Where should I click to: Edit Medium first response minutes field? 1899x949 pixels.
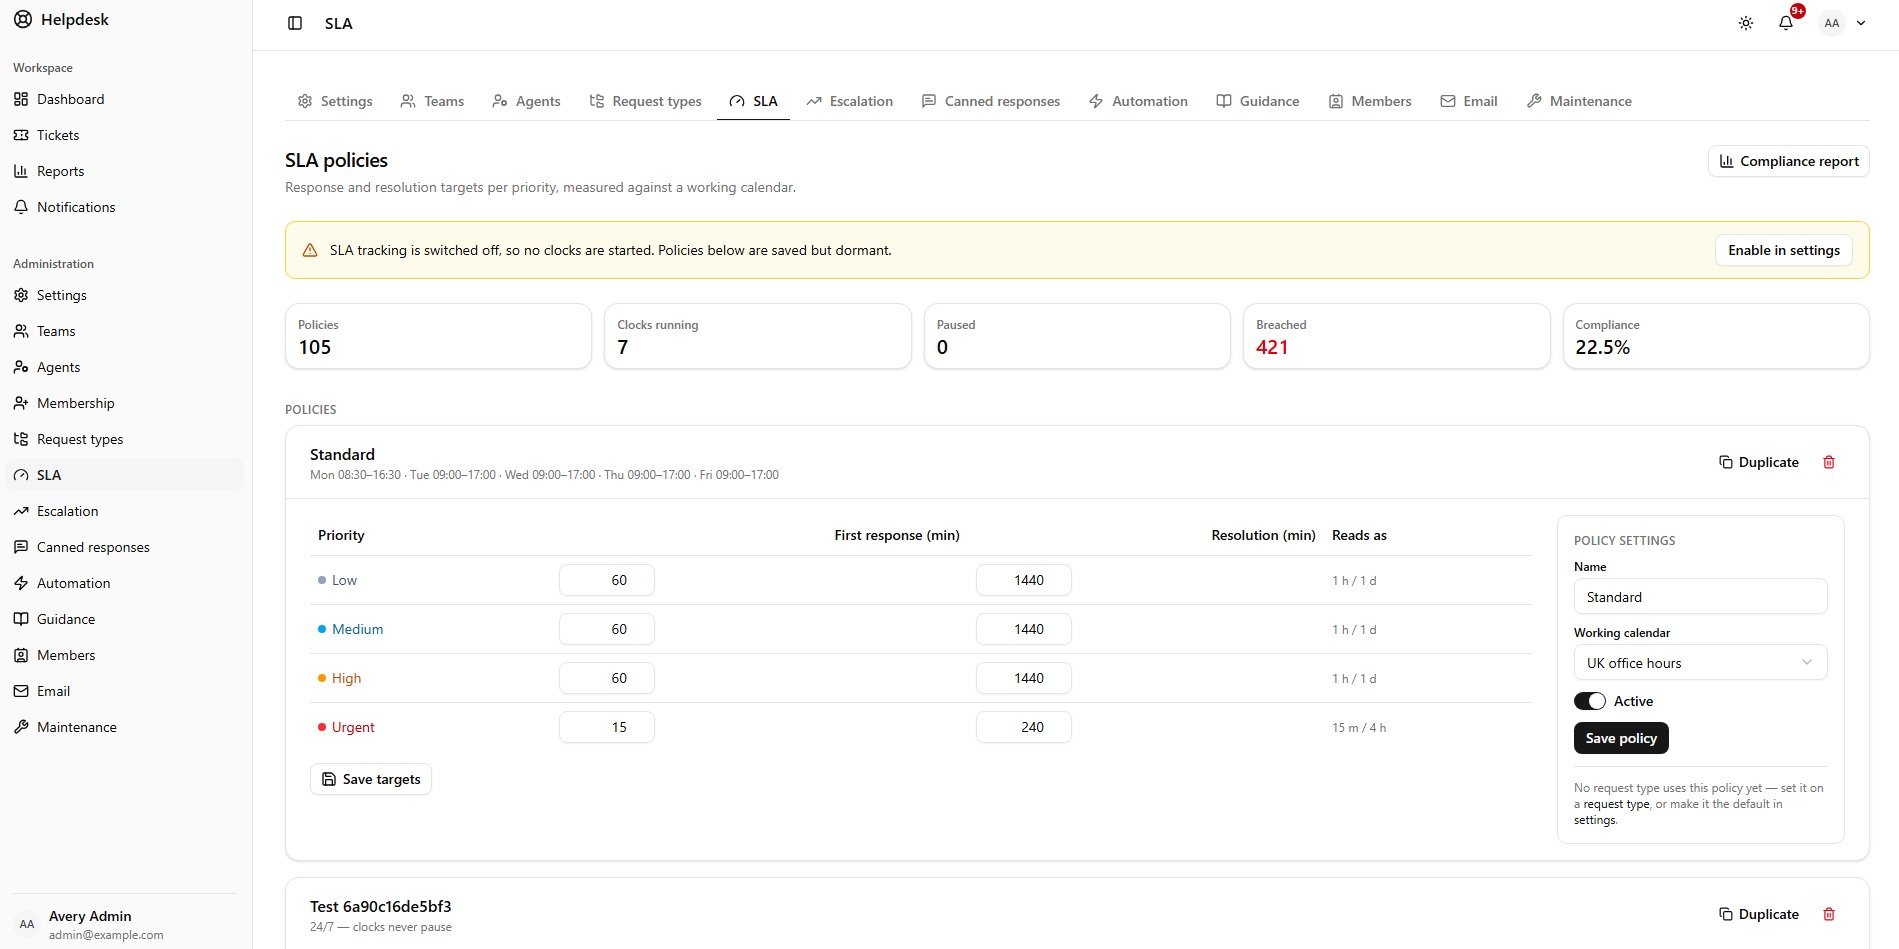tap(607, 629)
